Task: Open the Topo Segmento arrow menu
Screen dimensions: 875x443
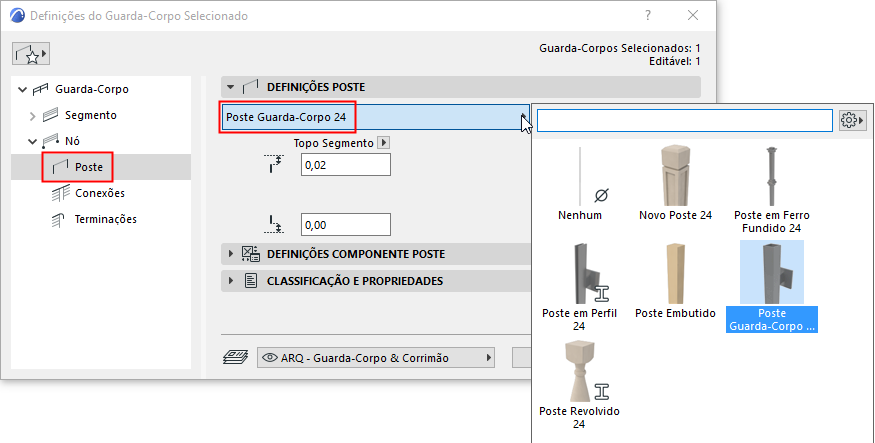Action: point(384,143)
